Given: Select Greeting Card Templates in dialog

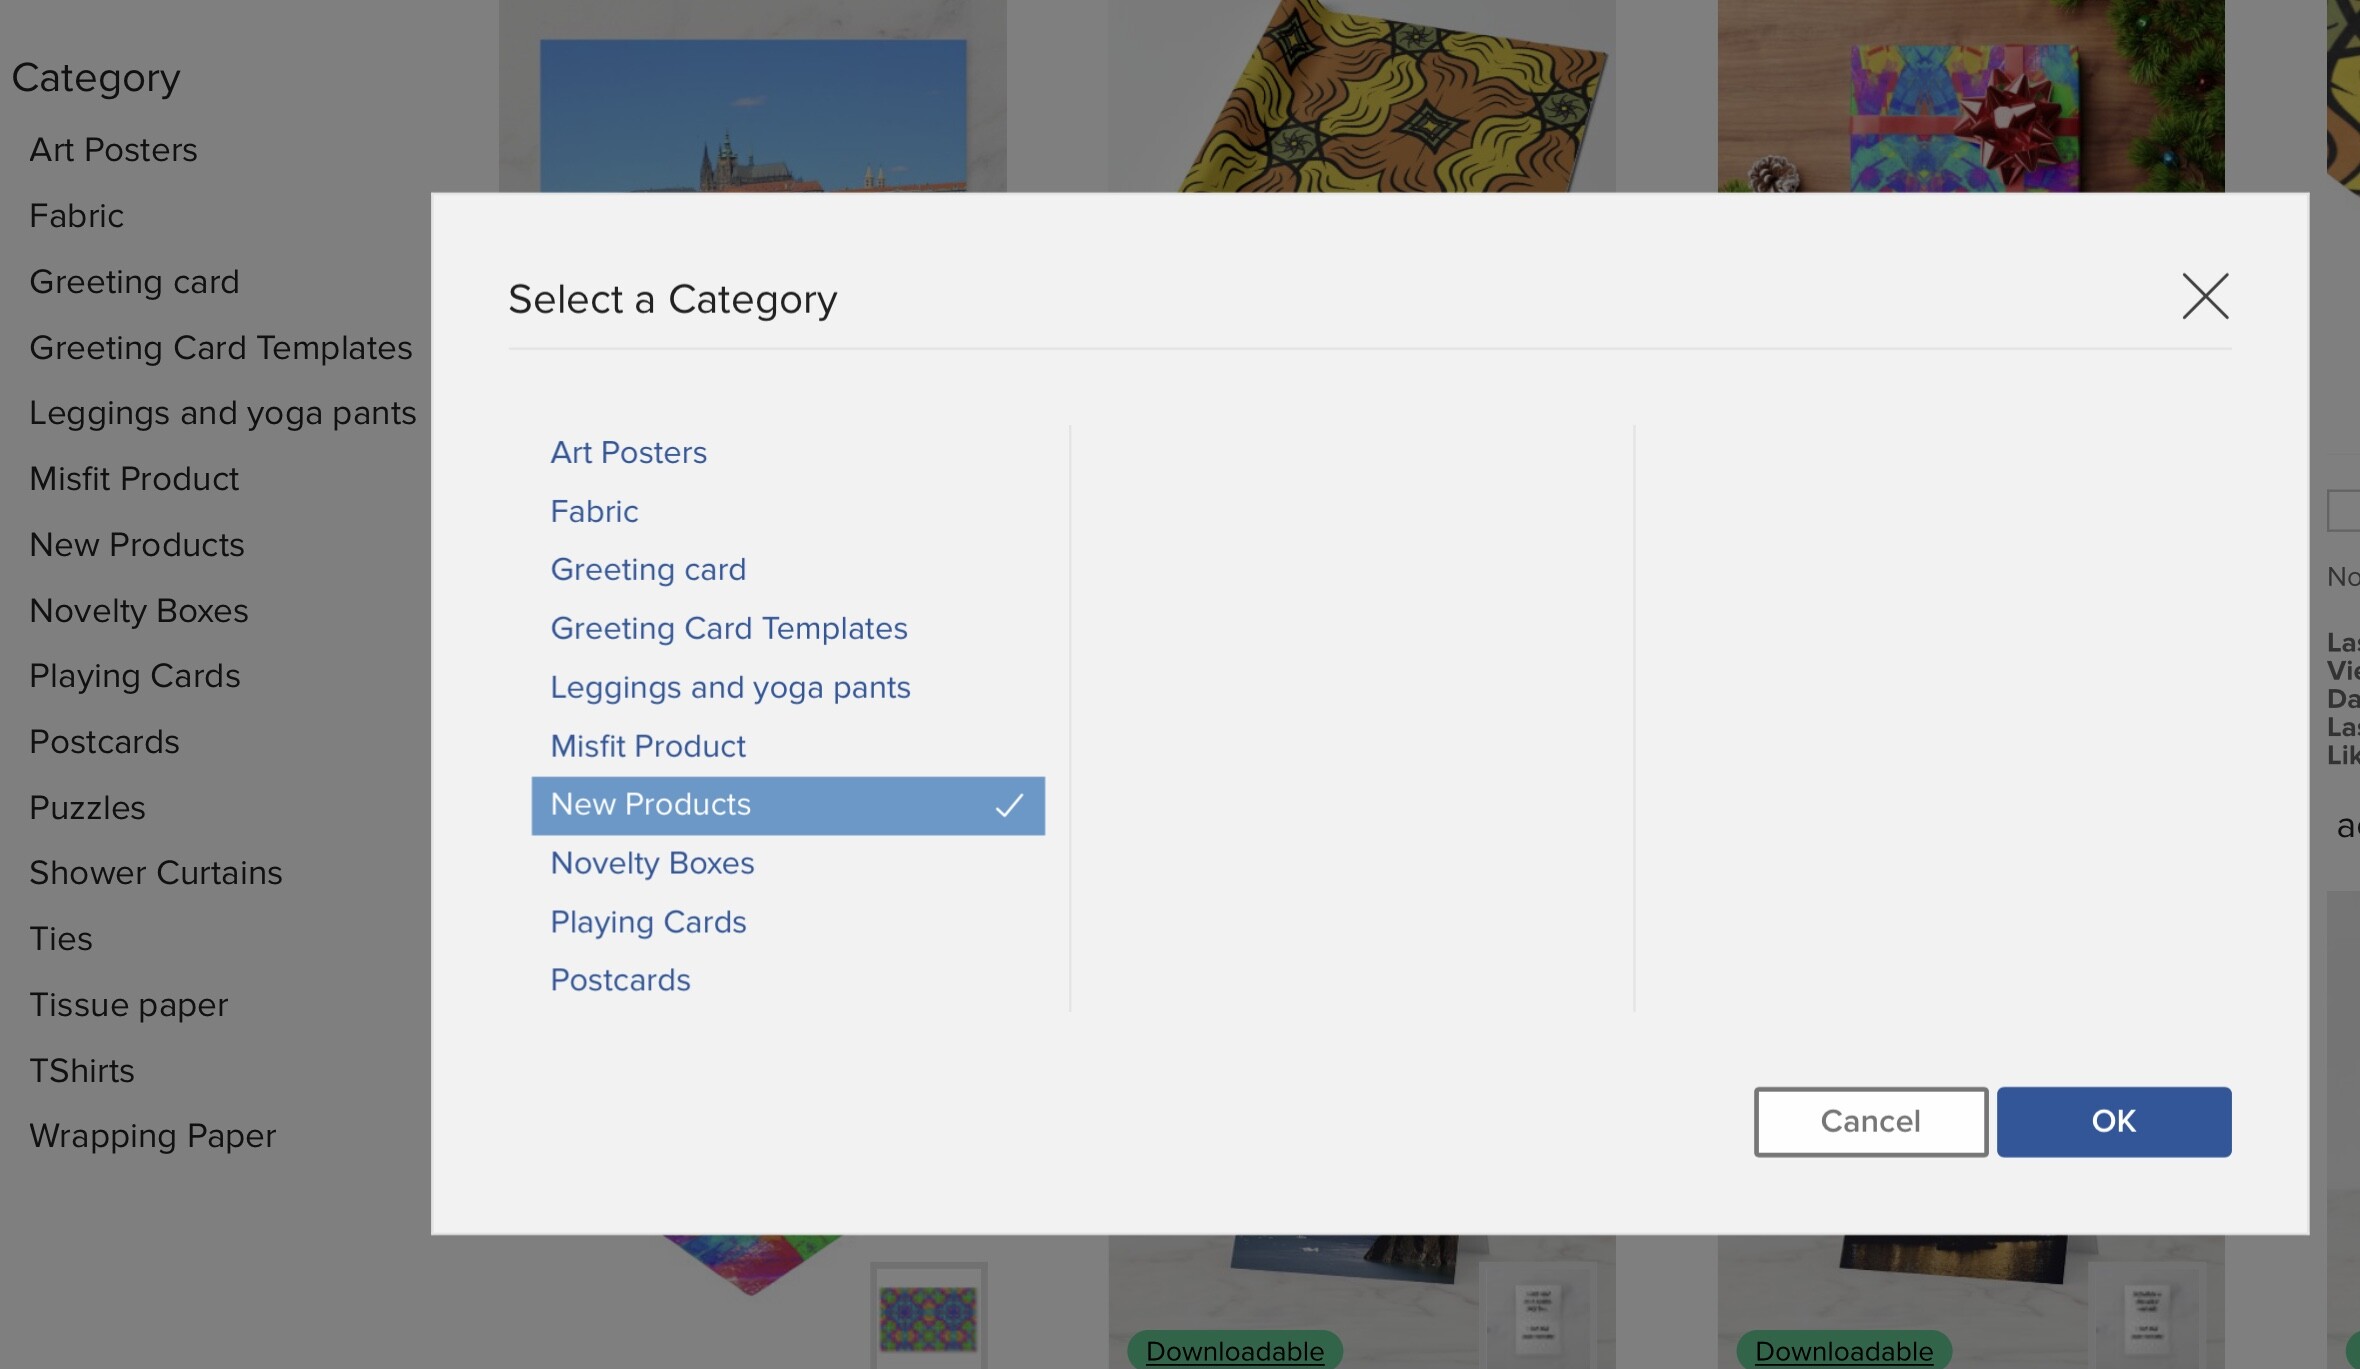Looking at the screenshot, I should pyautogui.click(x=729, y=628).
